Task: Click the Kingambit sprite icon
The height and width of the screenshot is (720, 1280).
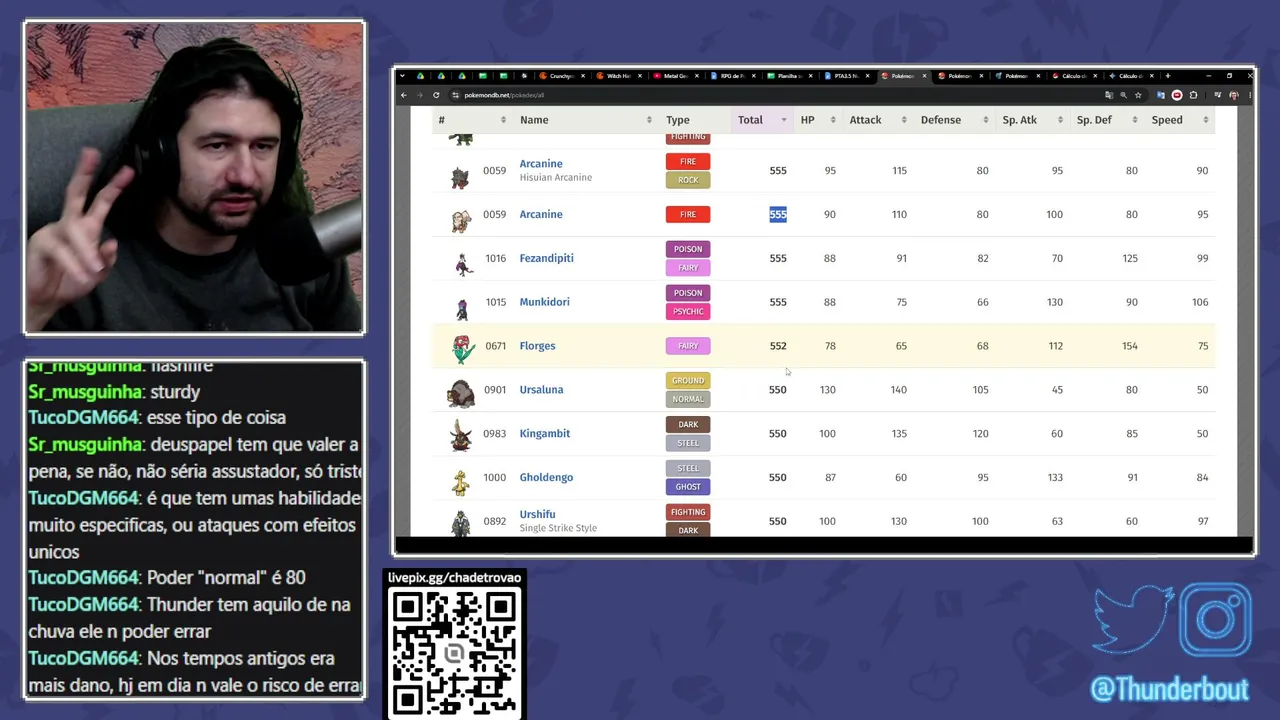Action: 461,436
